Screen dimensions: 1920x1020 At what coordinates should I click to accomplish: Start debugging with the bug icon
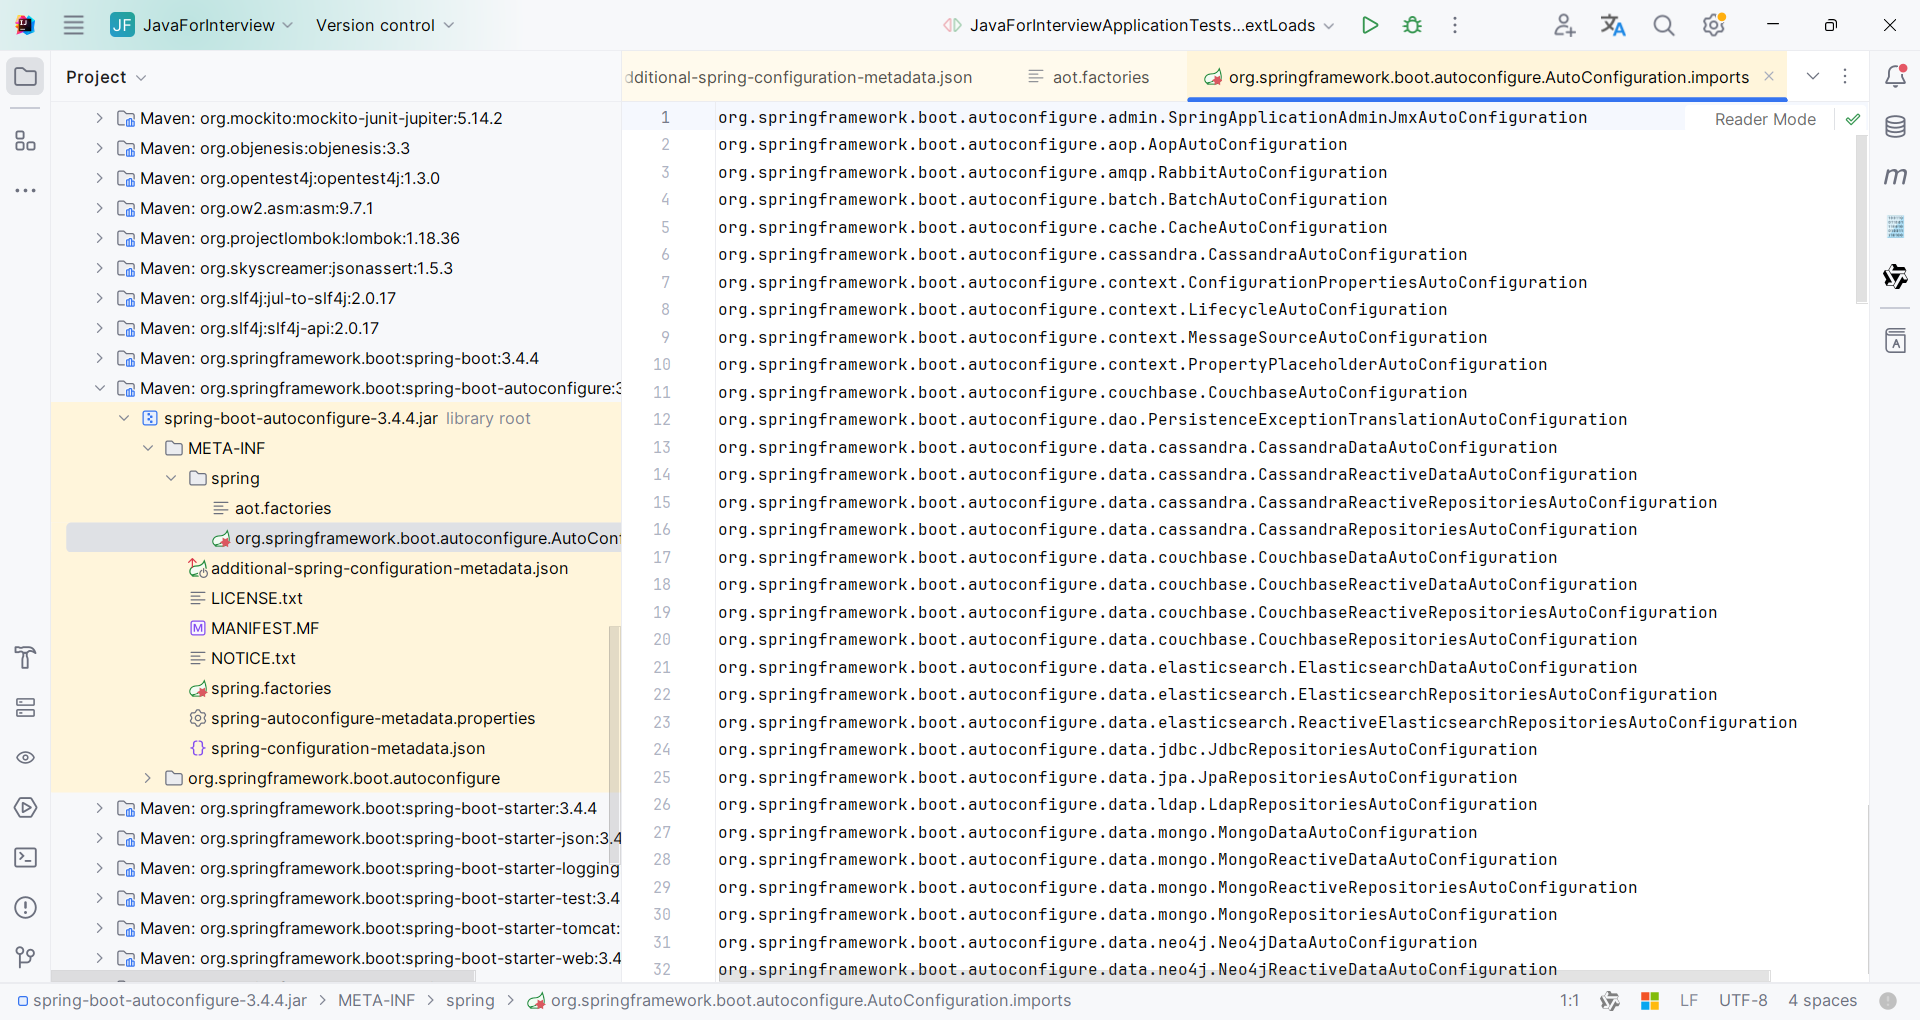pyautogui.click(x=1412, y=25)
